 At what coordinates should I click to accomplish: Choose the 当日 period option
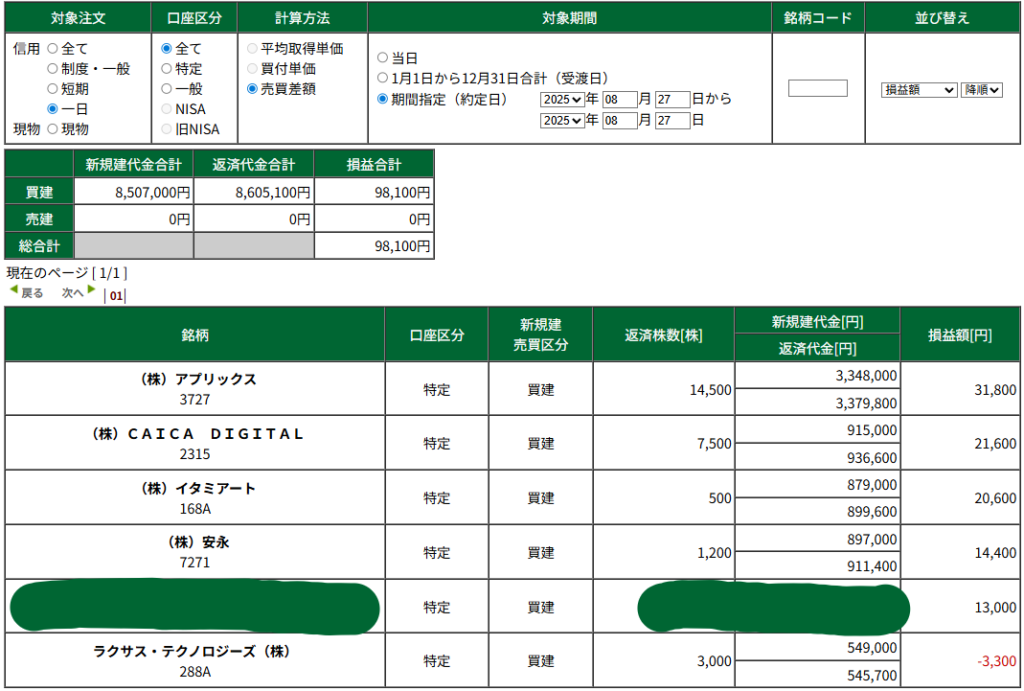click(383, 58)
